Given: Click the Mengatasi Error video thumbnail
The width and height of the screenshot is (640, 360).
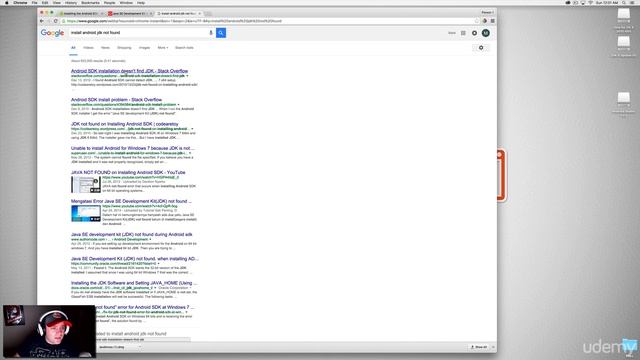Looking at the screenshot, I should point(86,213).
